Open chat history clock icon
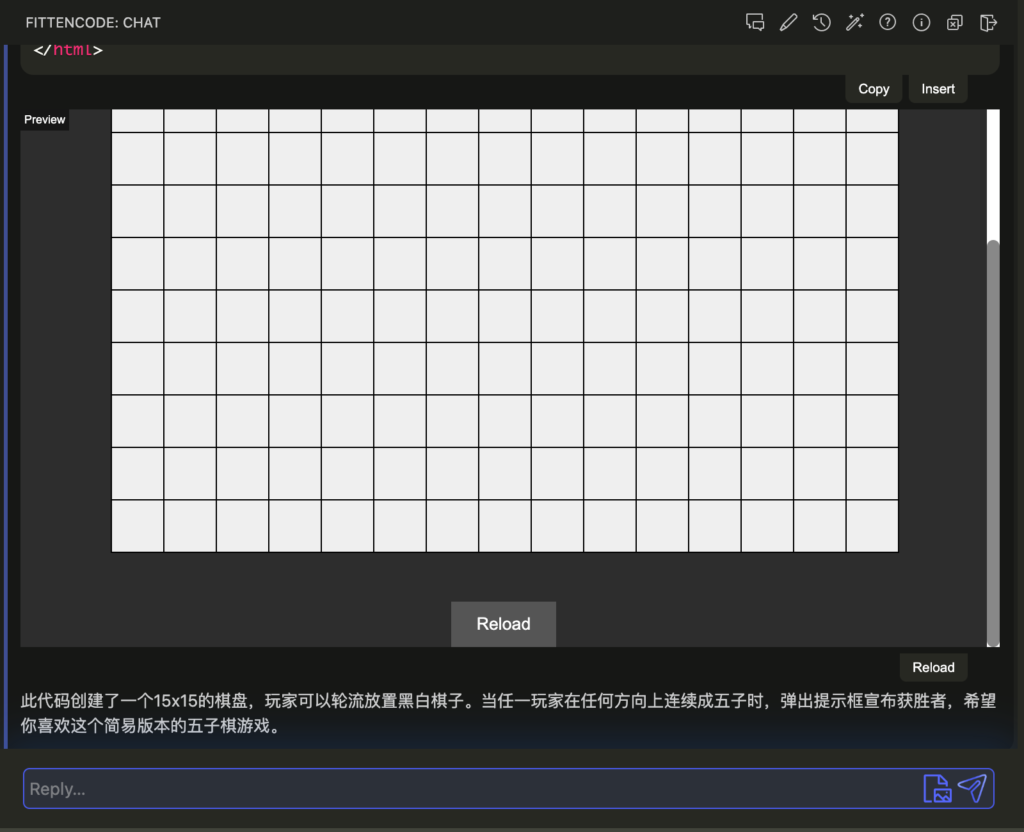The image size is (1024, 832). point(821,22)
